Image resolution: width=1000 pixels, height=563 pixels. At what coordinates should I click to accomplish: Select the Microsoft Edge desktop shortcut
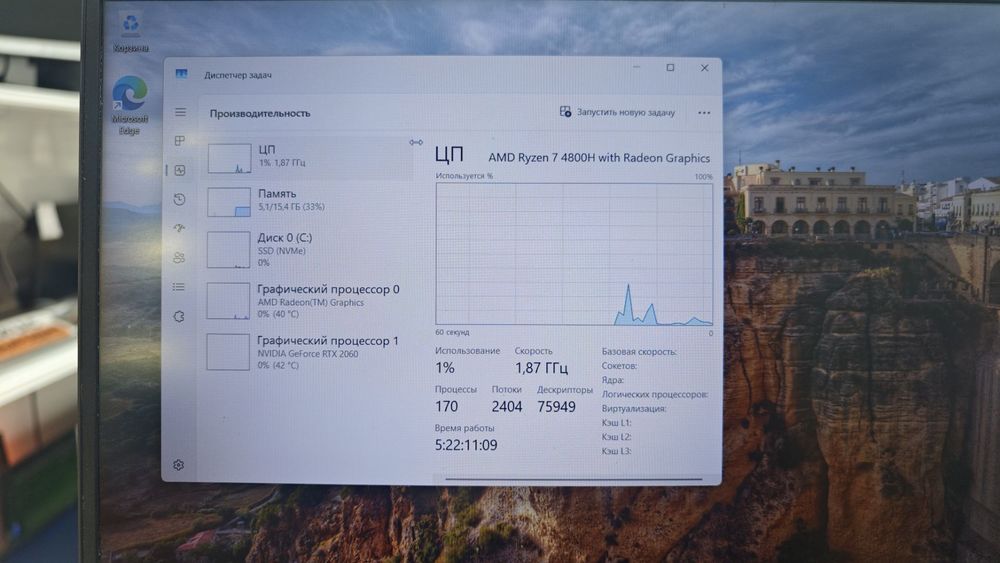pyautogui.click(x=129, y=105)
